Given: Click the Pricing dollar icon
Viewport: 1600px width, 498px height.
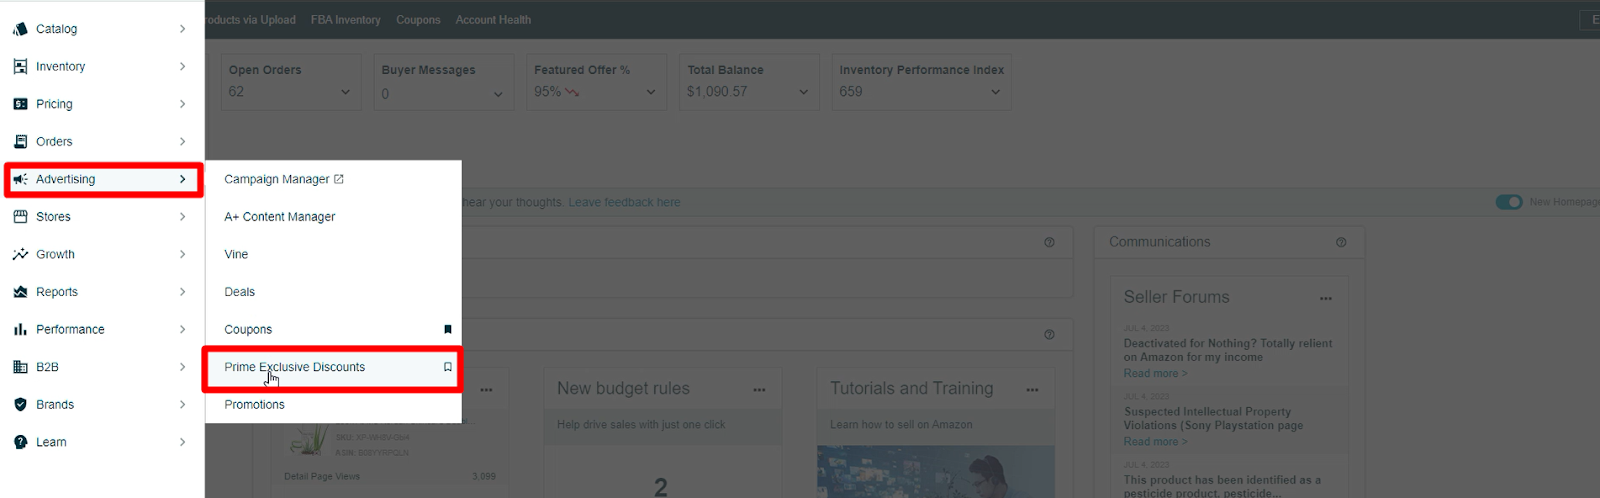Looking at the screenshot, I should 20,104.
